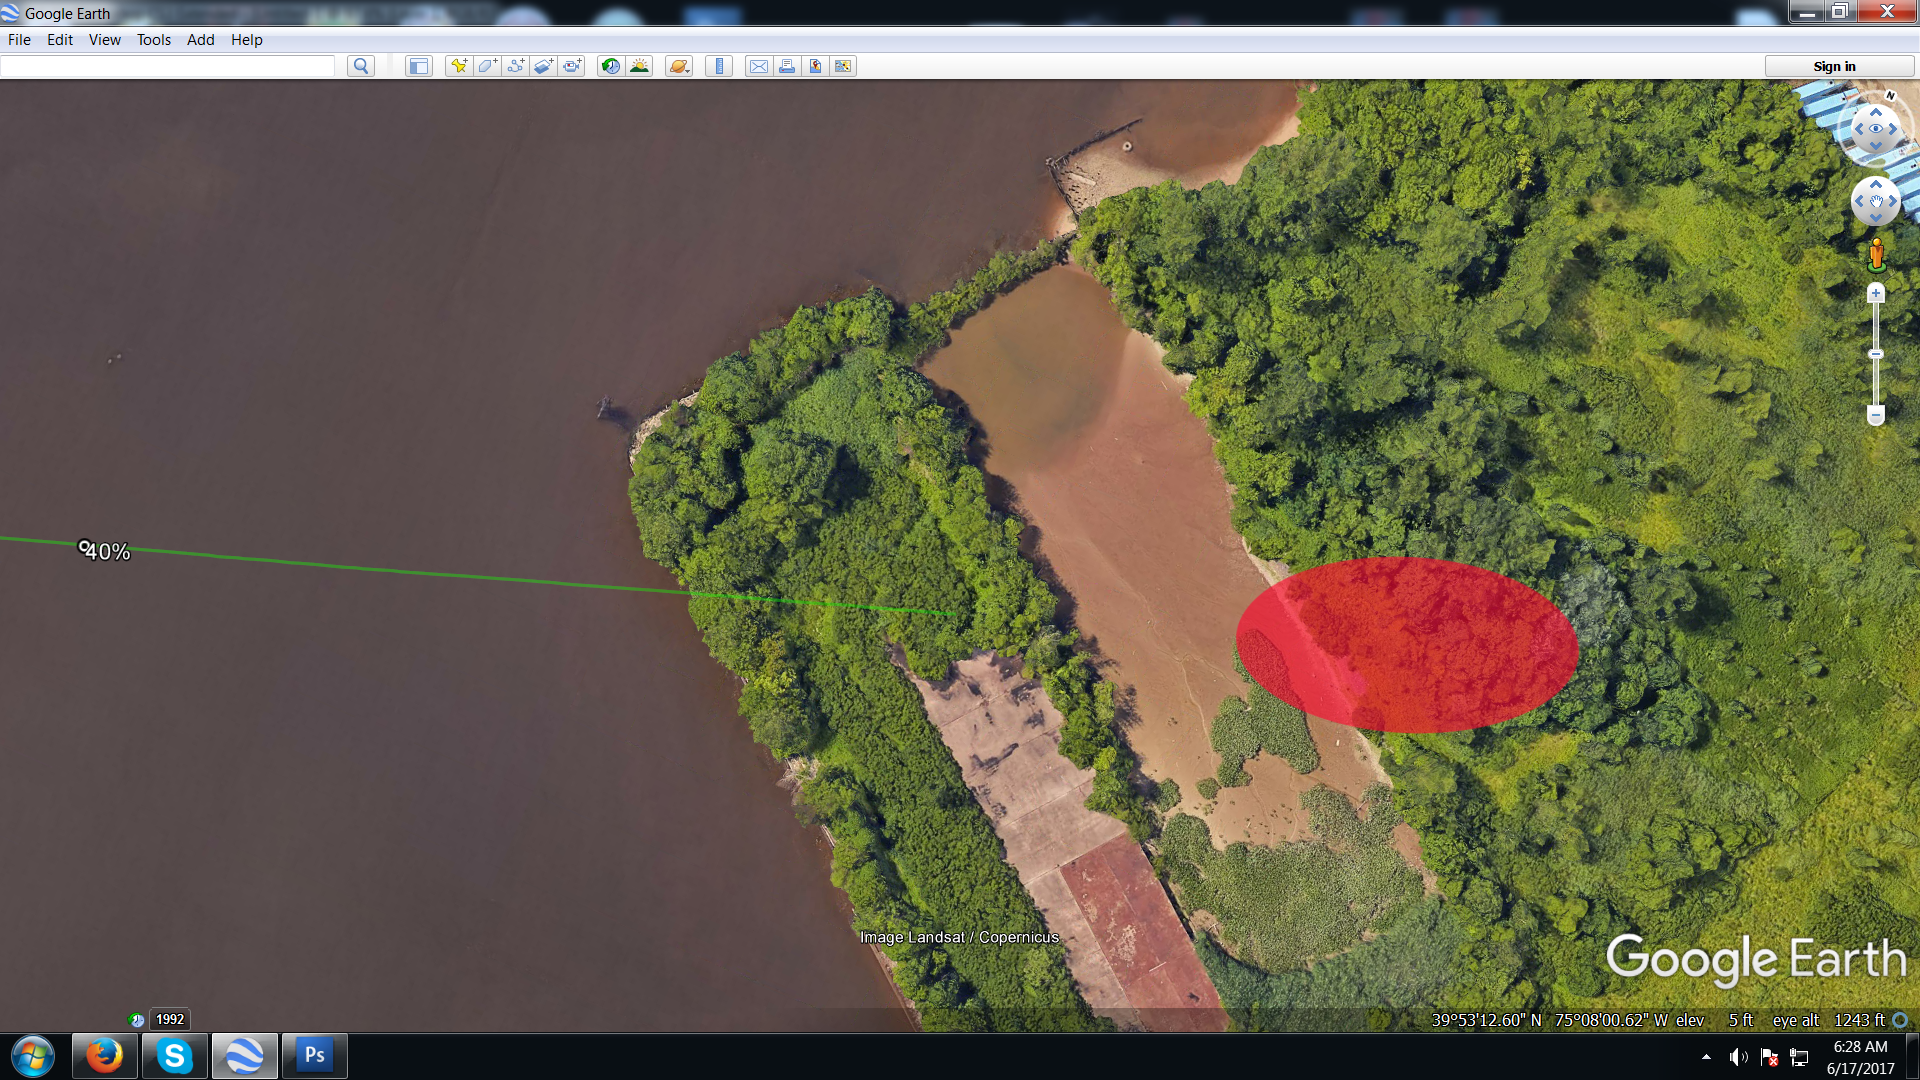Click the 40% placemark label
This screenshot has width=1920, height=1080.
point(108,552)
